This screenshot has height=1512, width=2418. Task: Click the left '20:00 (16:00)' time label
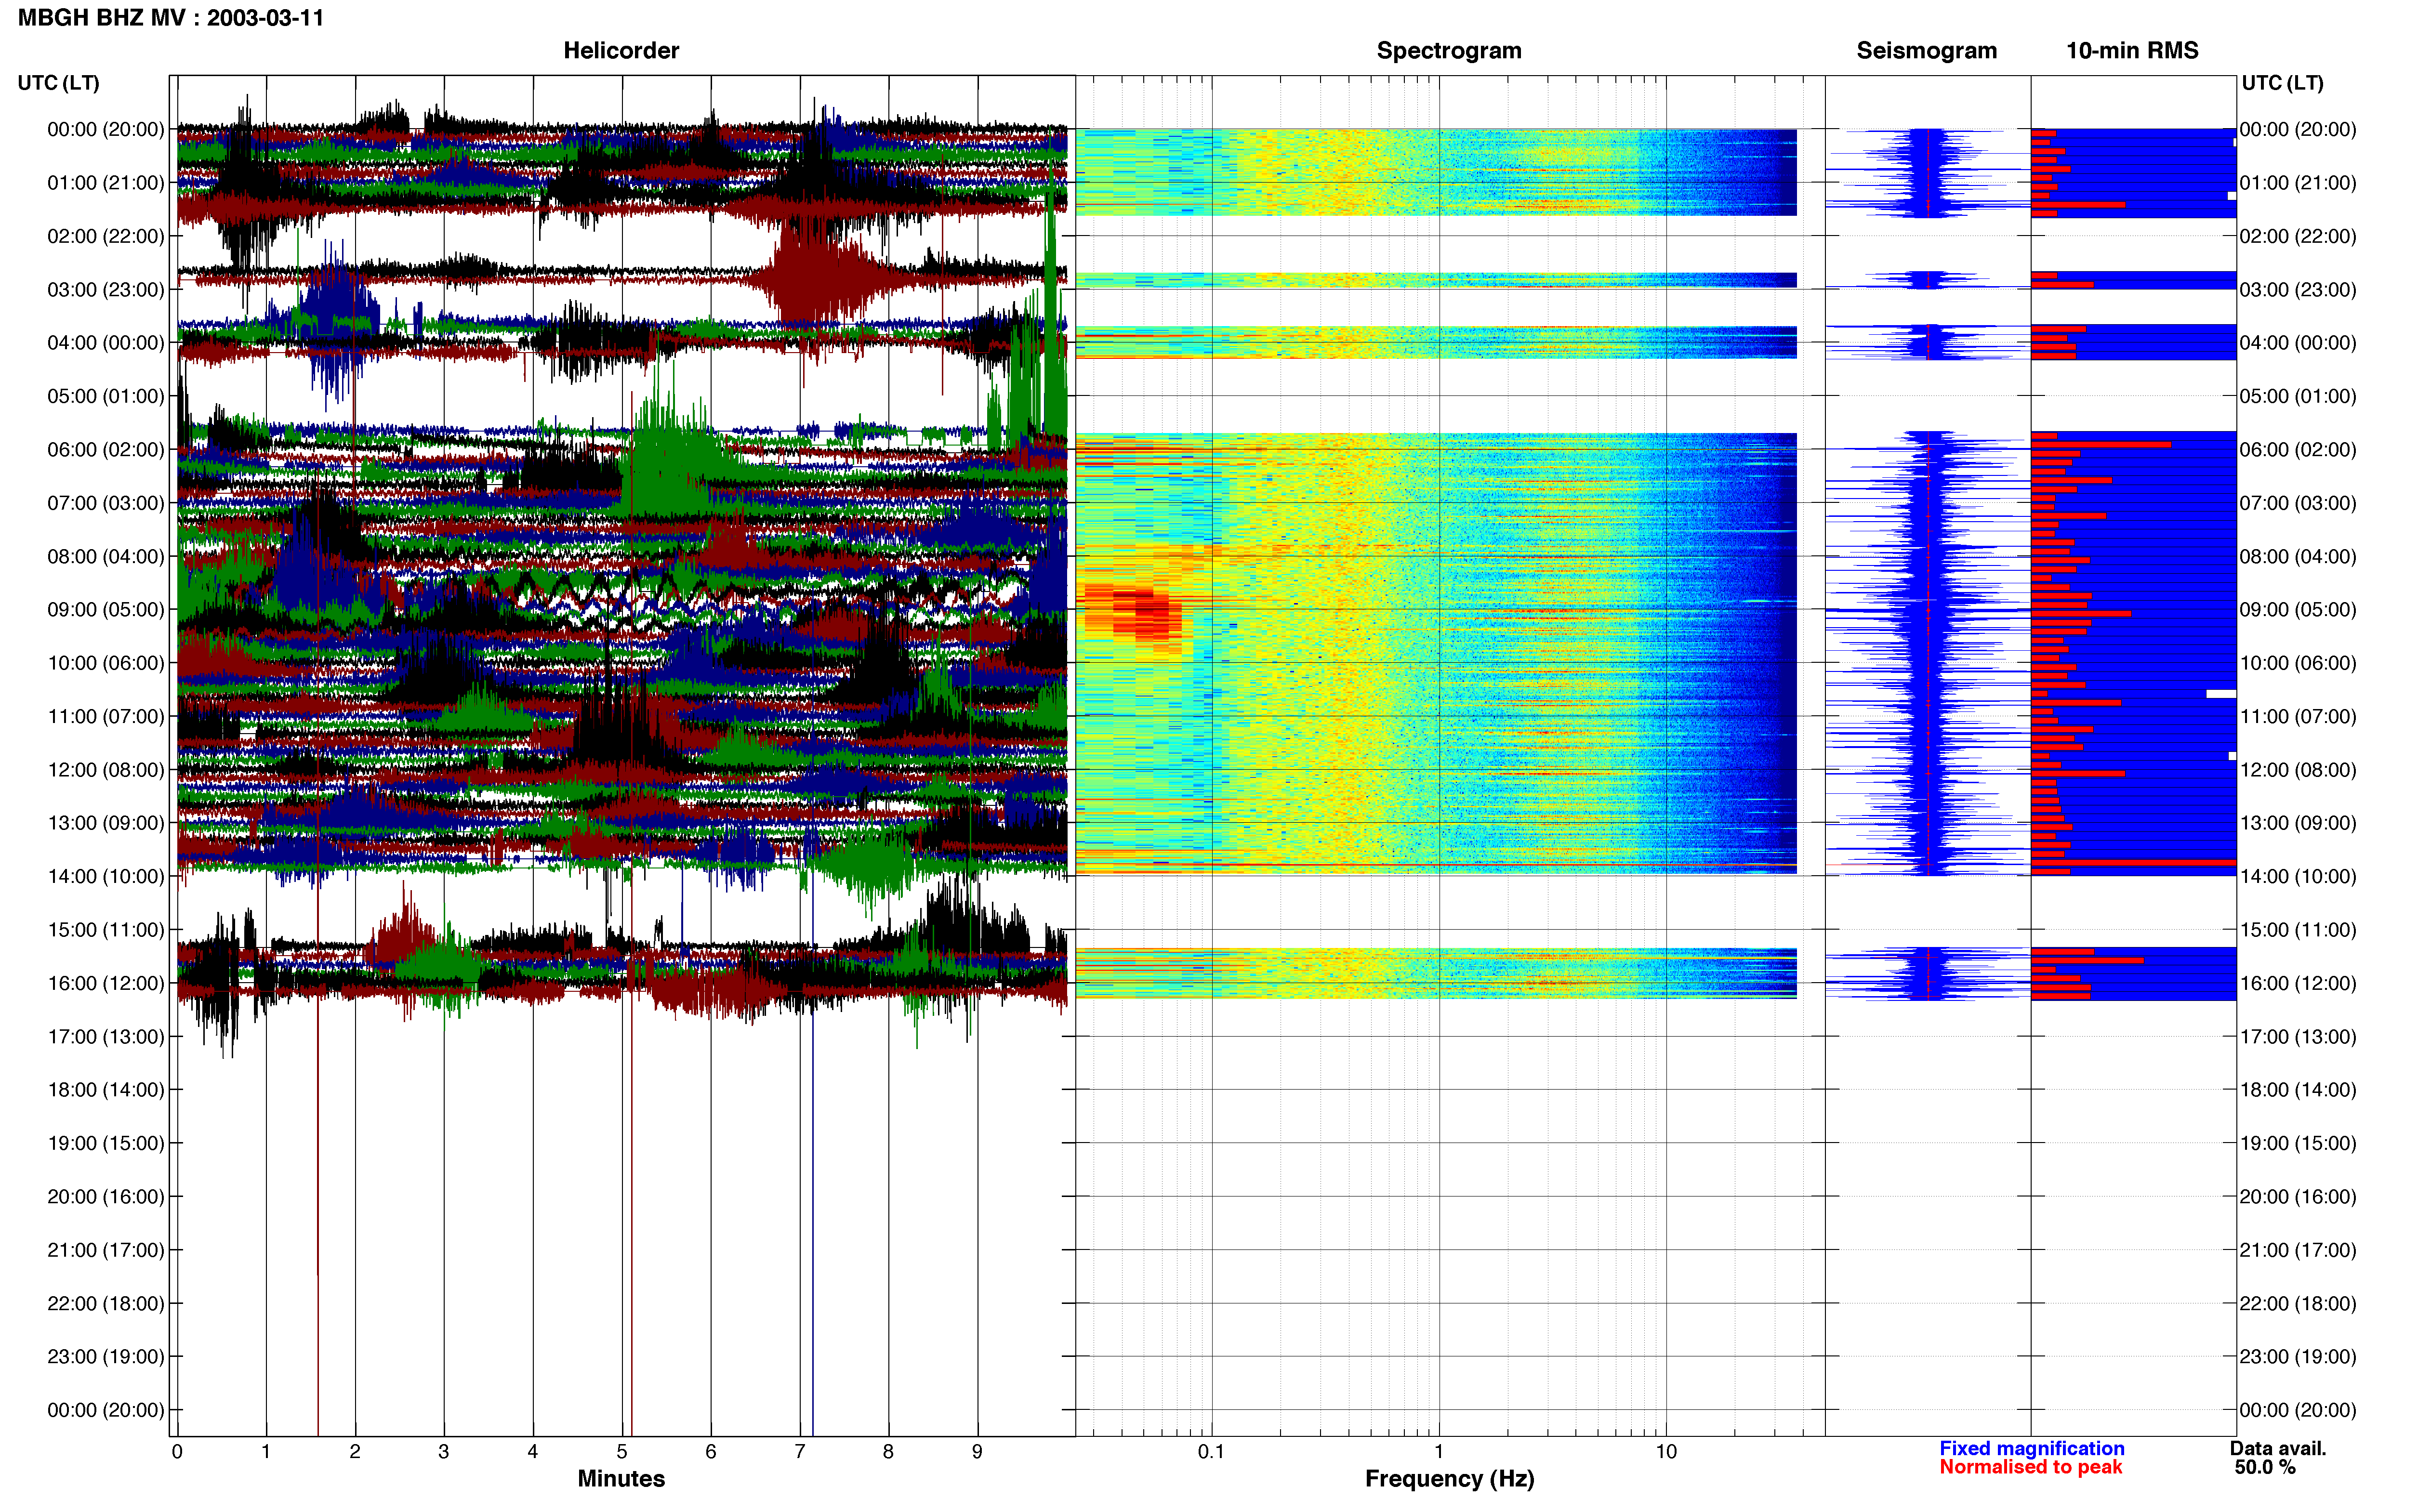[106, 1196]
